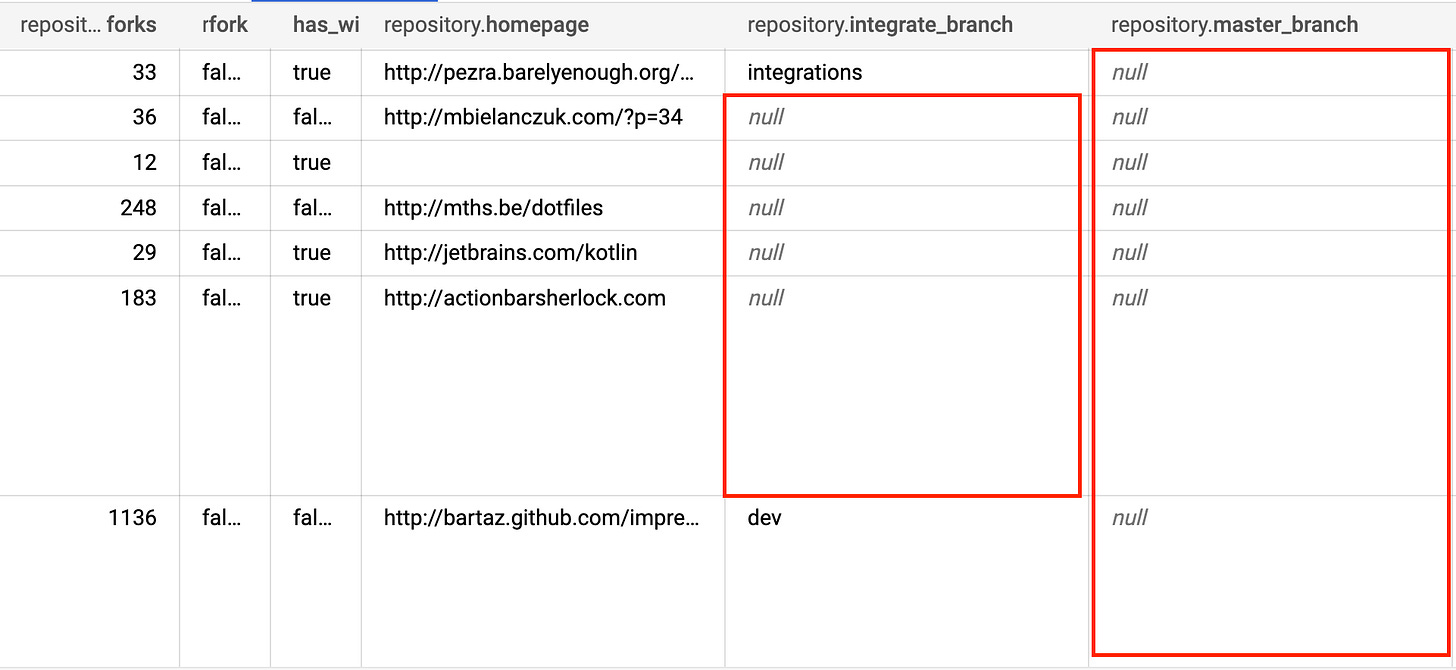Select forks value 1136

[133, 518]
